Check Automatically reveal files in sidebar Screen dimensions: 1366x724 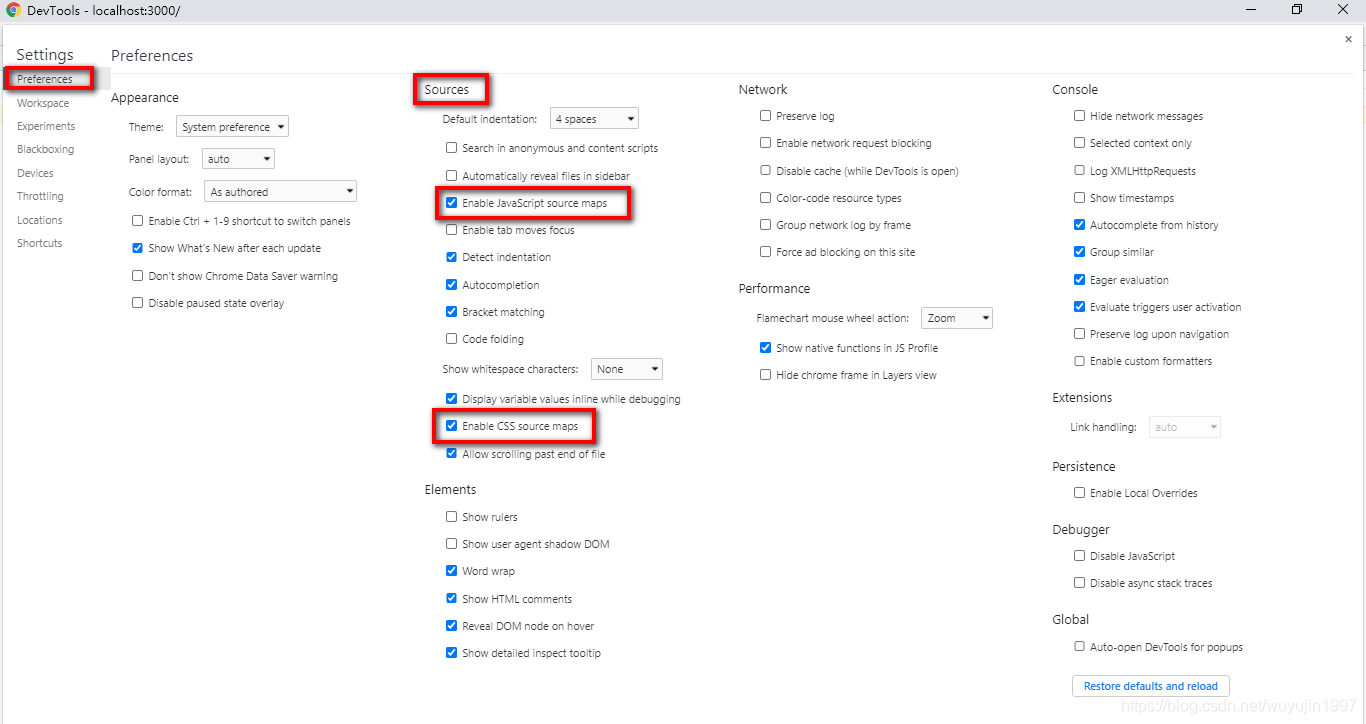pos(451,176)
